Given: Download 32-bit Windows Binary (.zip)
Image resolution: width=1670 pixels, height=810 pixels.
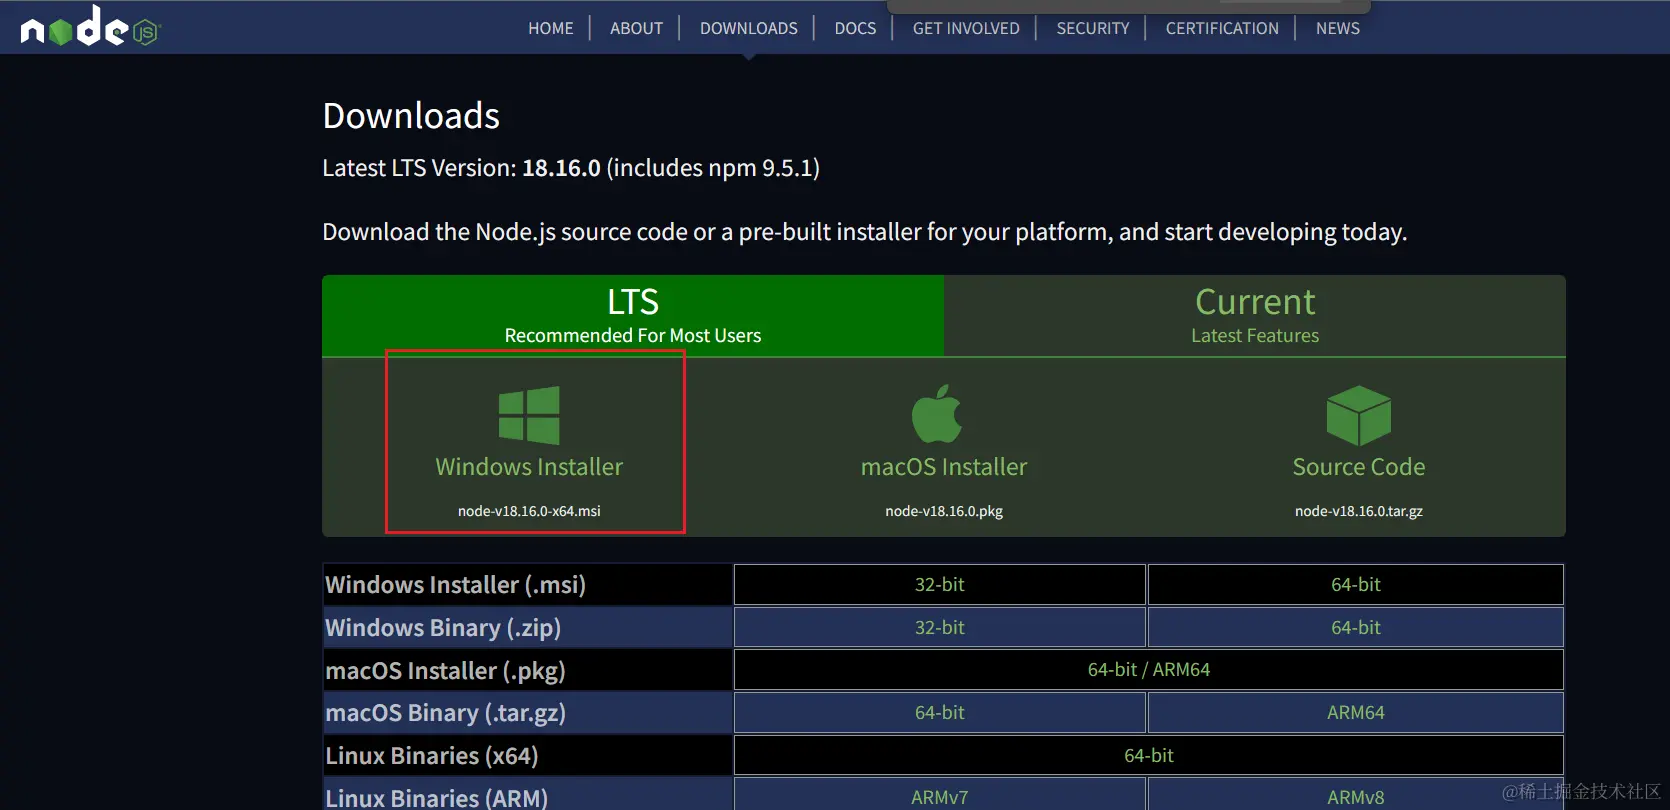Looking at the screenshot, I should [x=940, y=627].
